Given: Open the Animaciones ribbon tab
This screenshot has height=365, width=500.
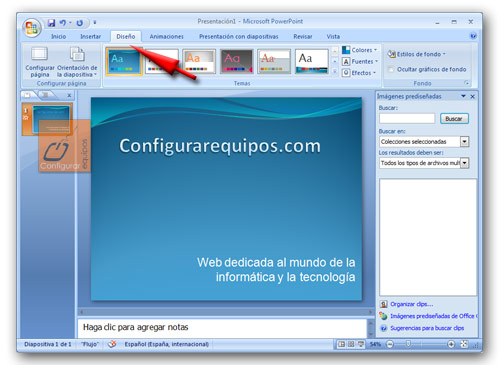Looking at the screenshot, I should 166,36.
